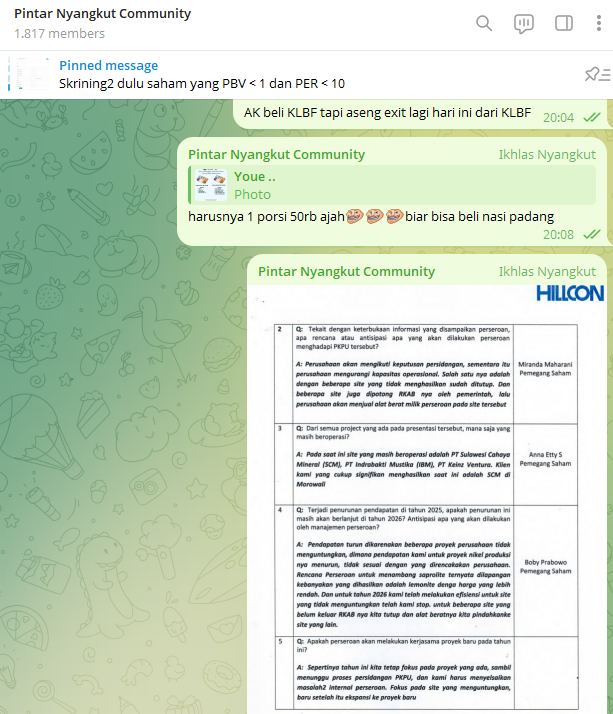Open sender name above the HILLCON photo
This screenshot has height=714, width=613.
click(x=346, y=271)
